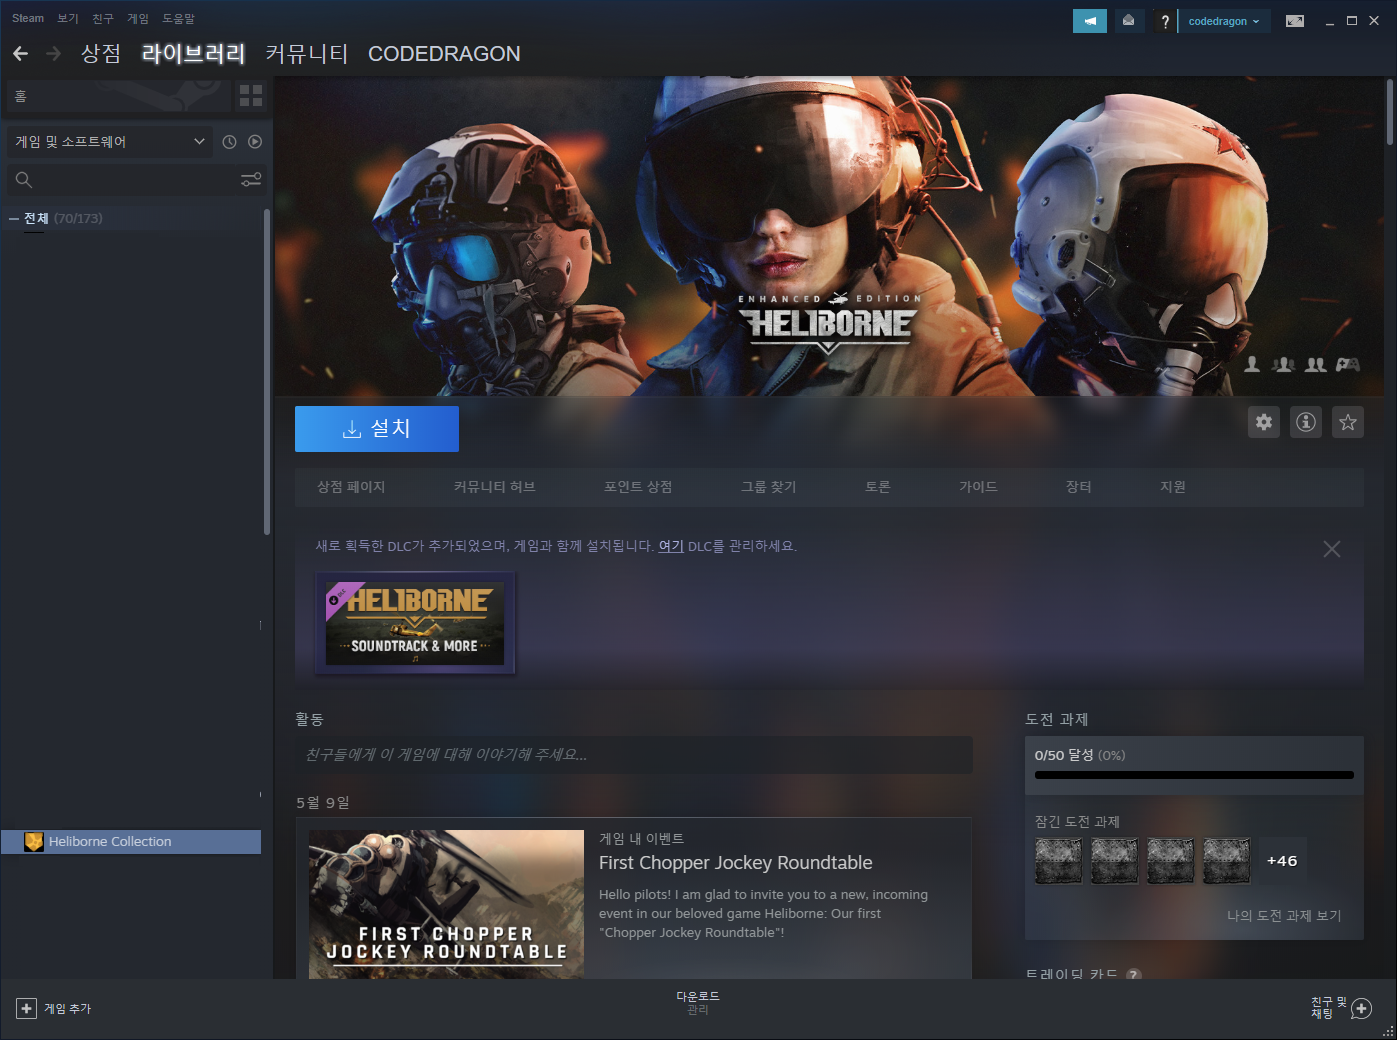Click the 설치 install button

(377, 429)
